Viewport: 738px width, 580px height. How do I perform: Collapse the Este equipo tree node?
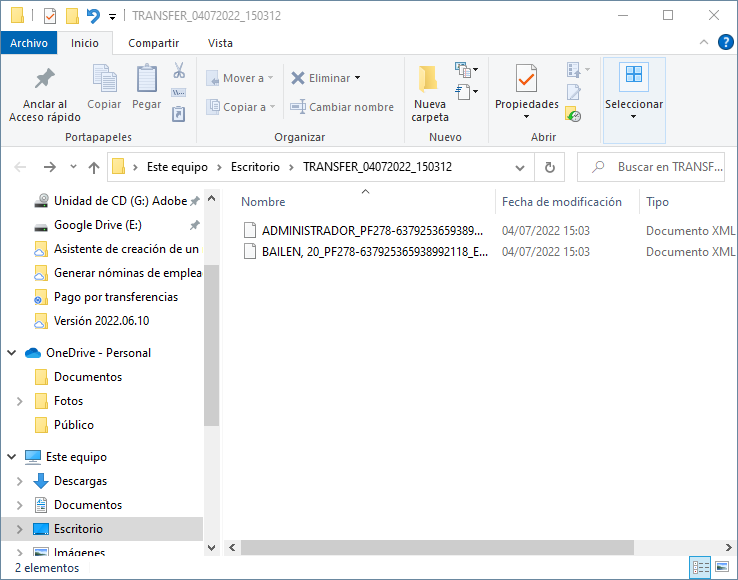(x=12, y=457)
